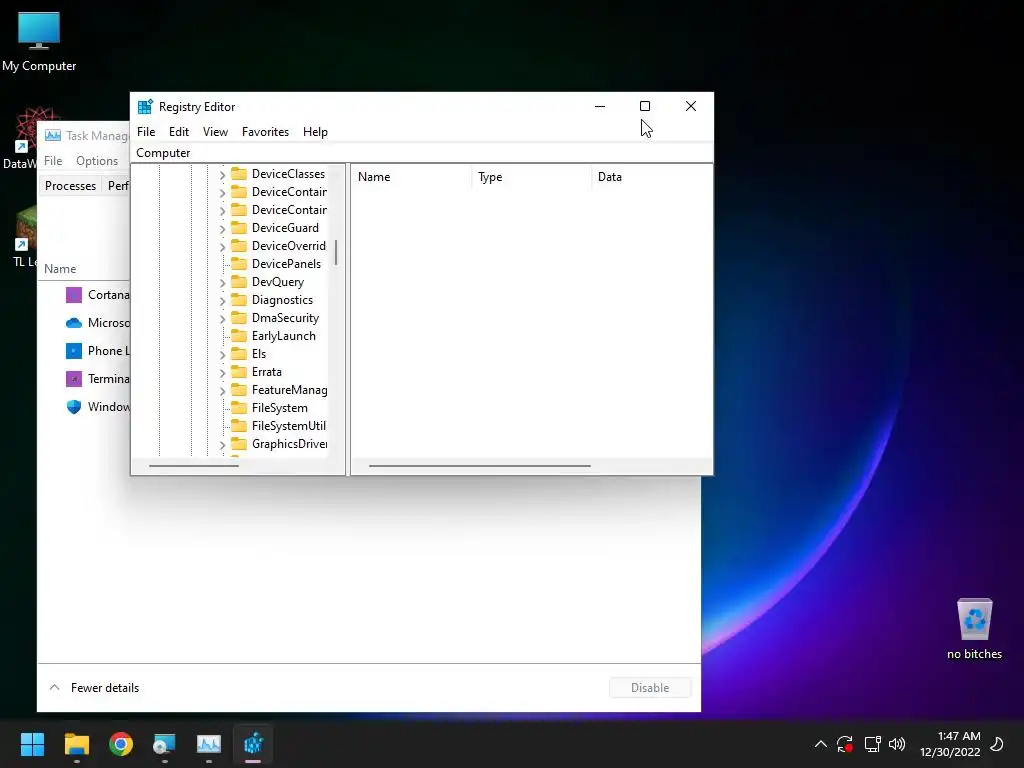Expand the GraphicsDrivers registry key
Viewport: 1024px width, 768px height.
[x=222, y=445]
